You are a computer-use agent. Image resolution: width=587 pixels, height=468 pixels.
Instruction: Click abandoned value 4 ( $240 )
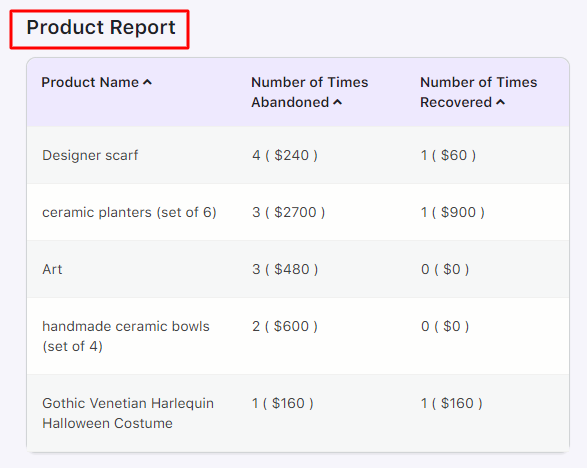pyautogui.click(x=285, y=155)
